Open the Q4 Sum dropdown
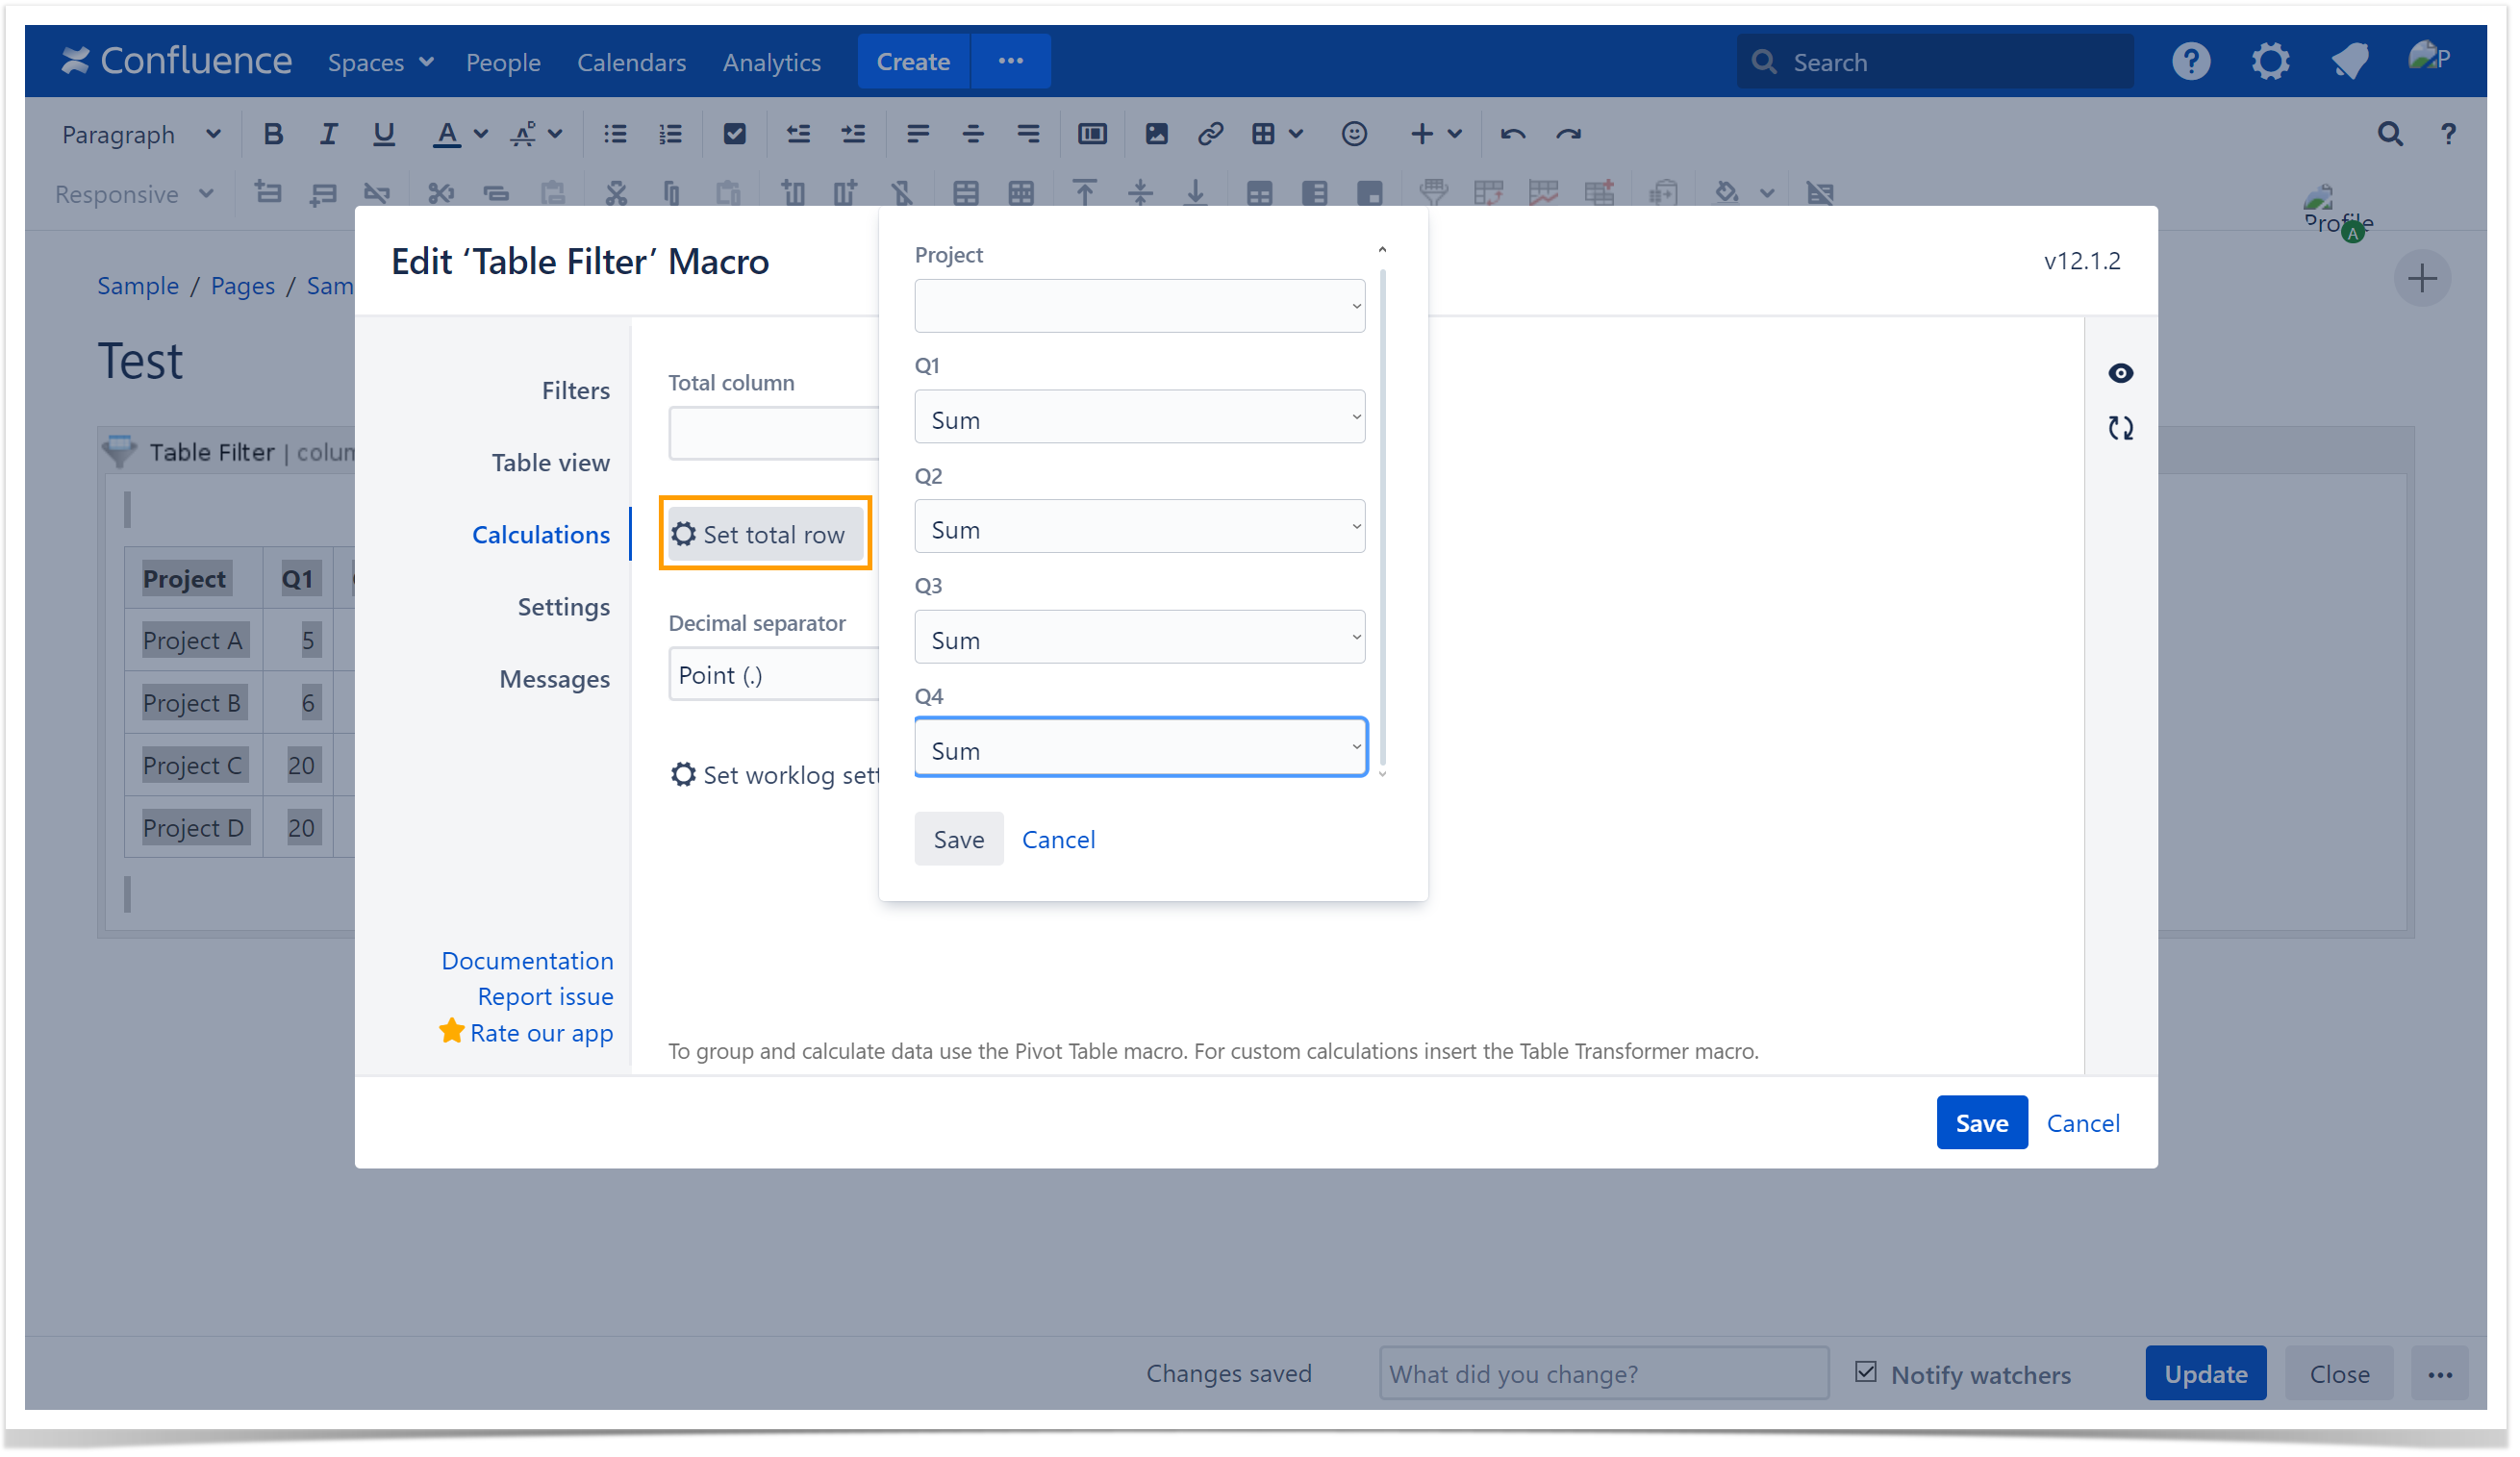 point(1140,748)
